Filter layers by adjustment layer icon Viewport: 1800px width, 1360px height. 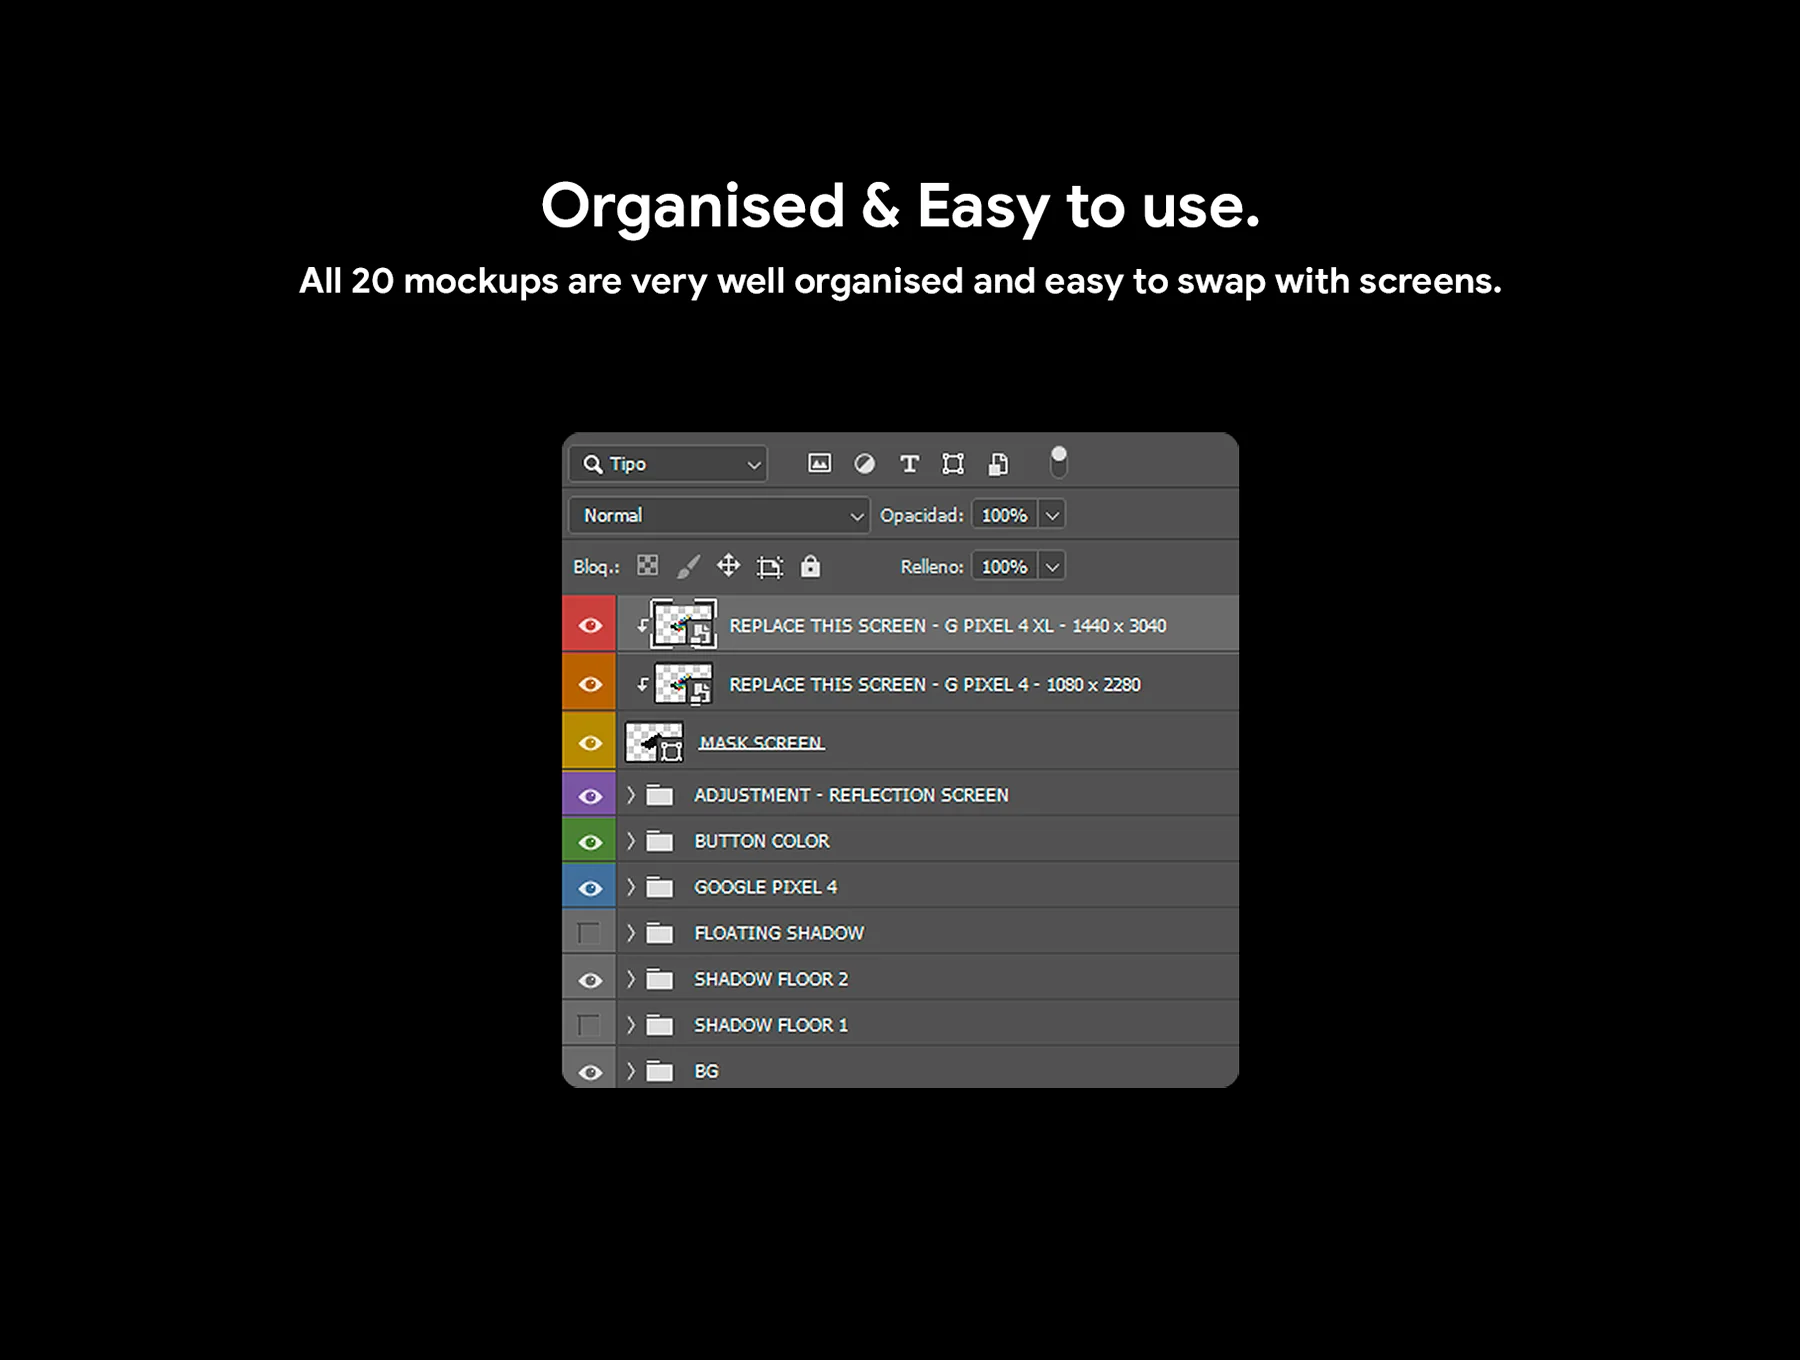(864, 463)
